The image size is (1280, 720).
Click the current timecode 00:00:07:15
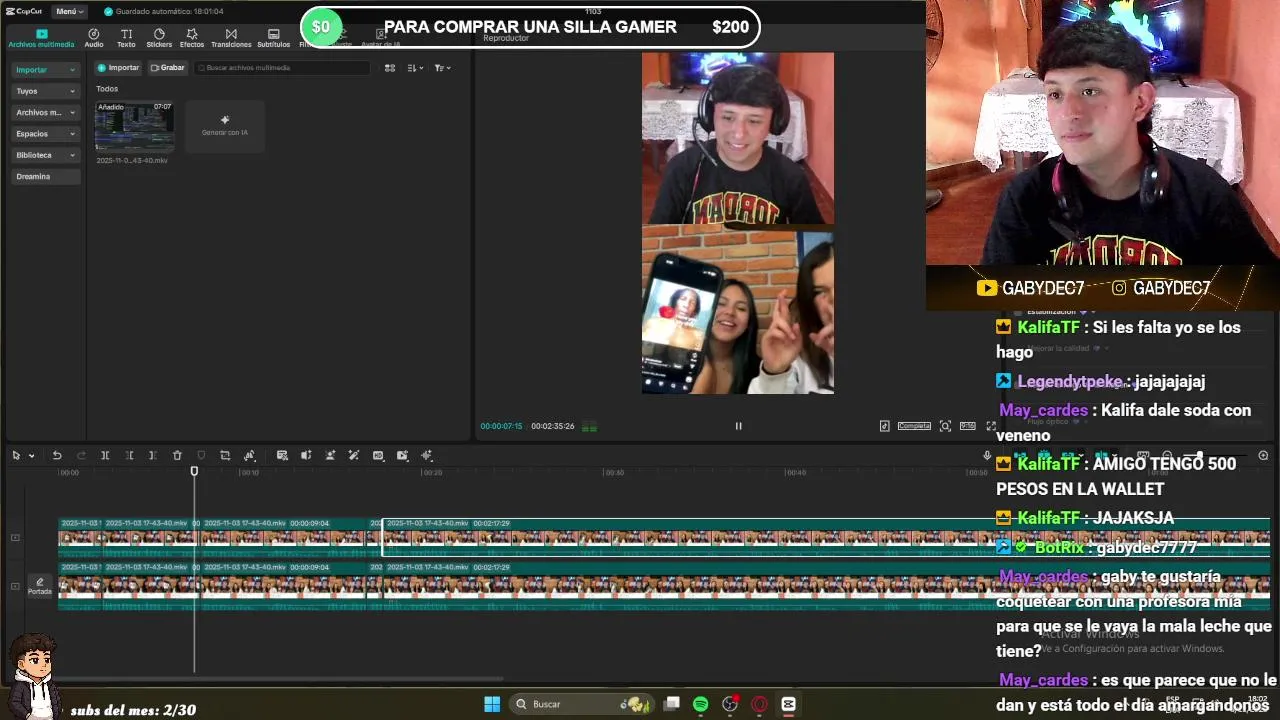coord(501,426)
